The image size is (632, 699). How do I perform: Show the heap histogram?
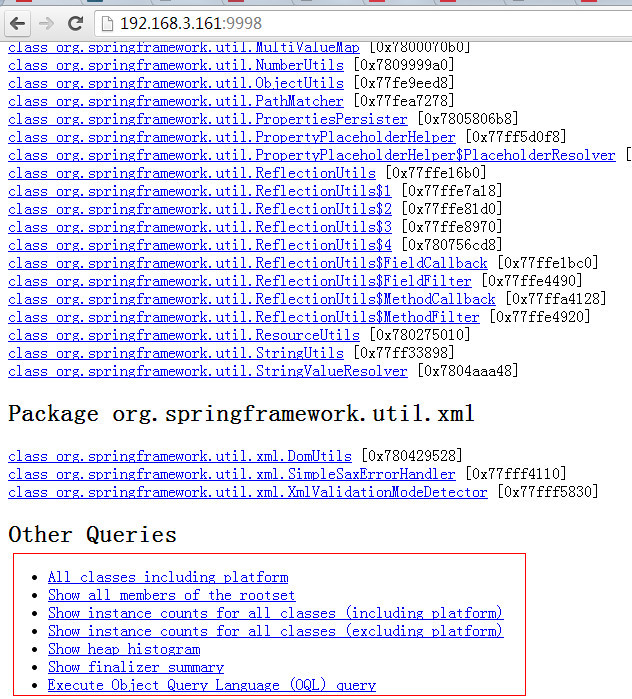coord(124,649)
